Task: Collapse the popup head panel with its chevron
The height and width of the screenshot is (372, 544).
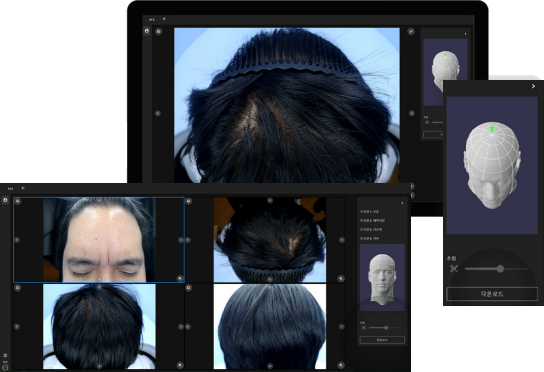Action: [533, 86]
